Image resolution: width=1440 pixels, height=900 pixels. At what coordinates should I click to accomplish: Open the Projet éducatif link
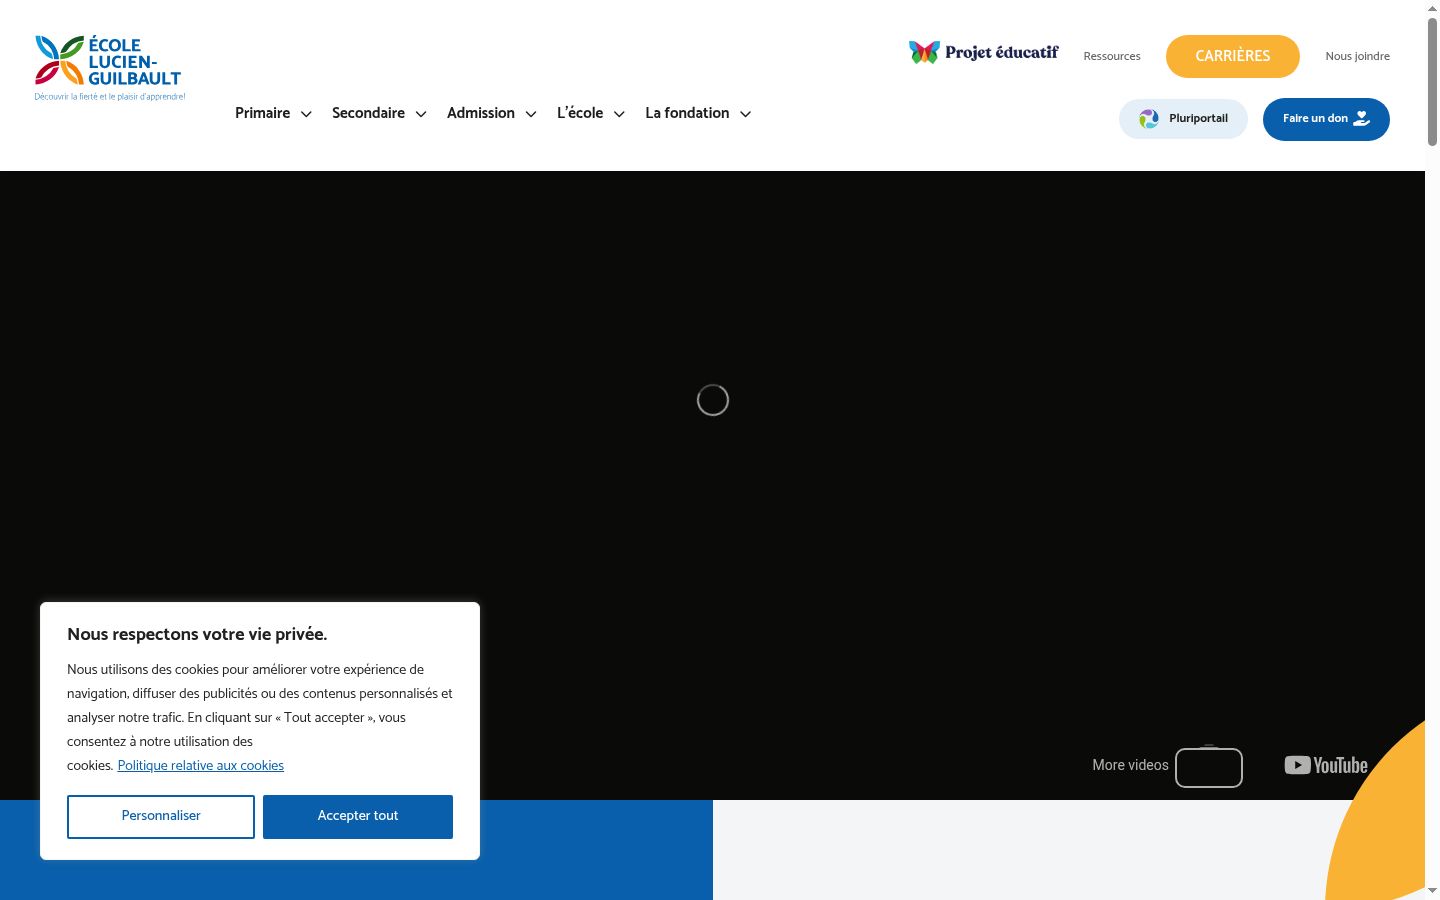(x=984, y=52)
